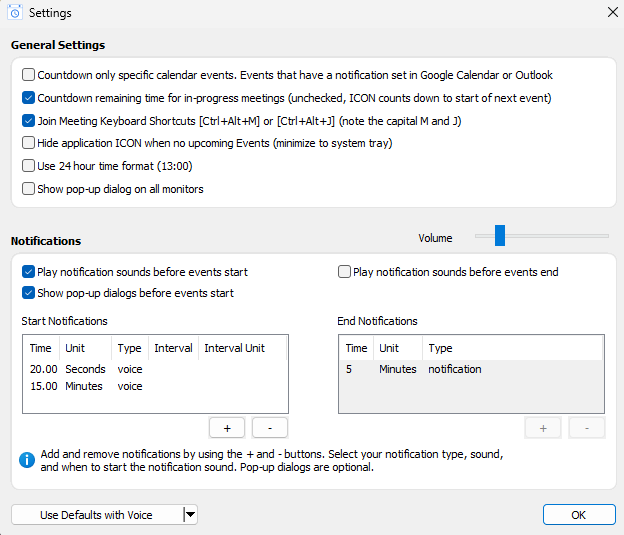Click the Interval Unit column header
Viewport: 624px width, 535px height.
click(242, 348)
